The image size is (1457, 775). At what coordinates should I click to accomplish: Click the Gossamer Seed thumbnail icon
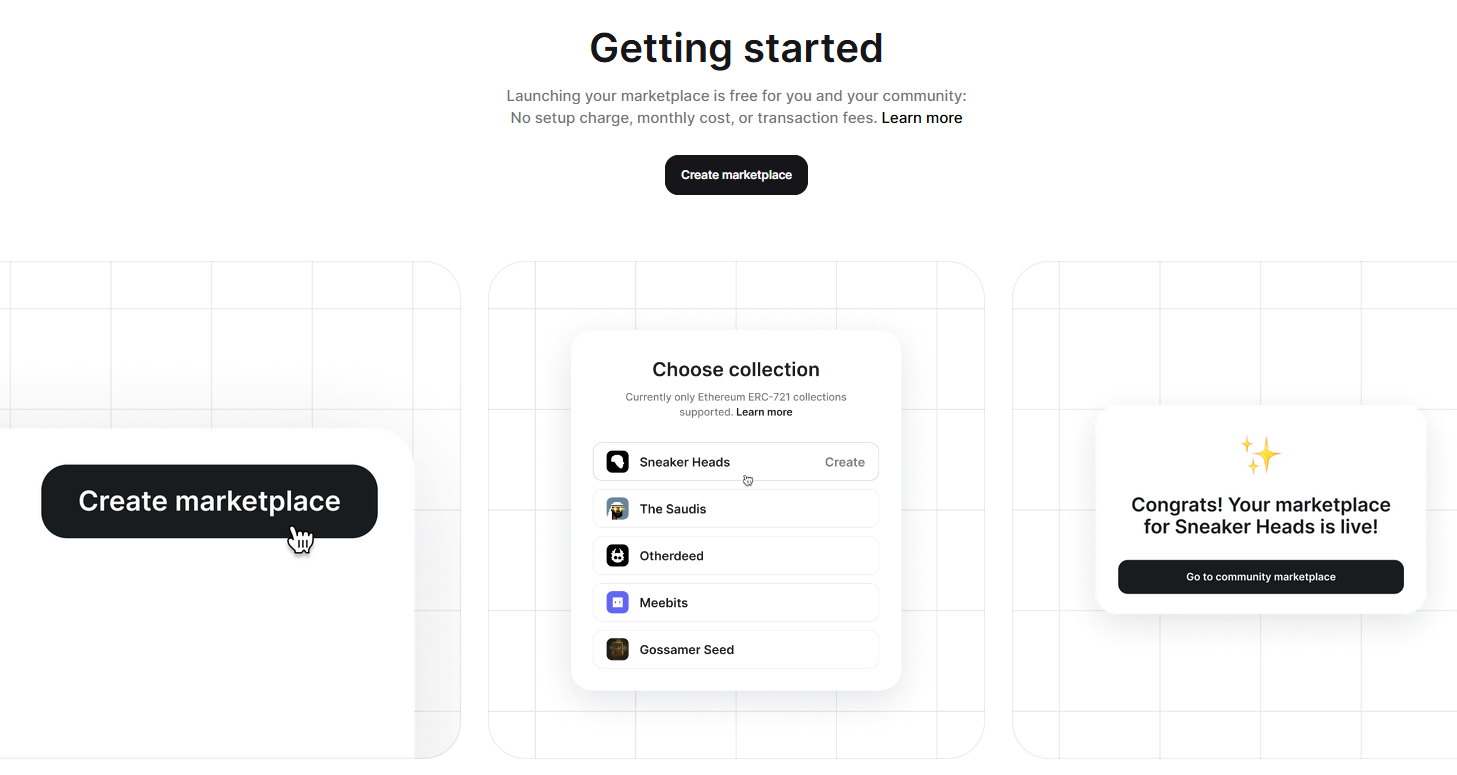618,650
